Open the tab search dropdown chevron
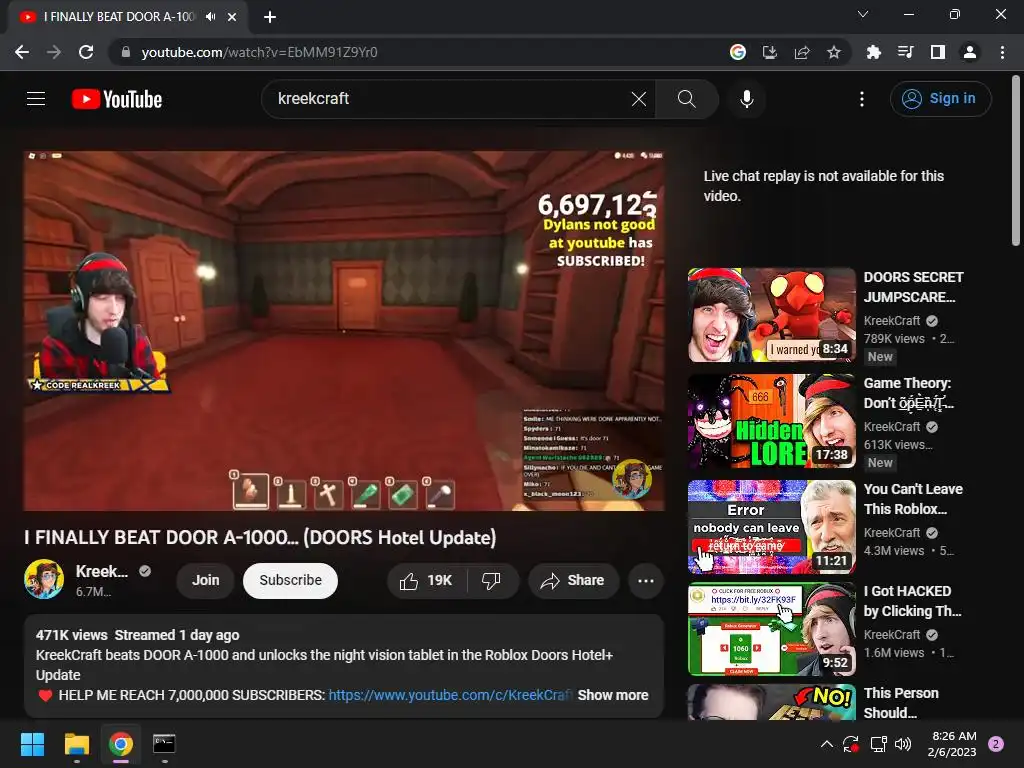Screen dimensions: 1024x768 coord(863,14)
